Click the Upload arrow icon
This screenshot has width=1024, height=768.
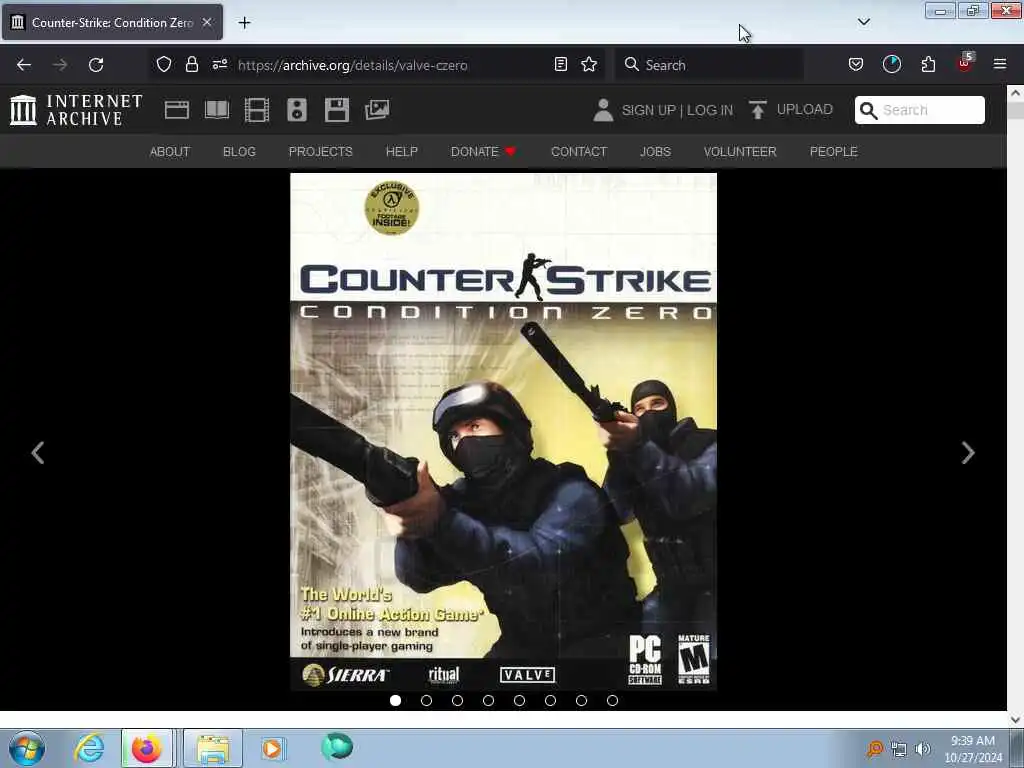click(758, 110)
